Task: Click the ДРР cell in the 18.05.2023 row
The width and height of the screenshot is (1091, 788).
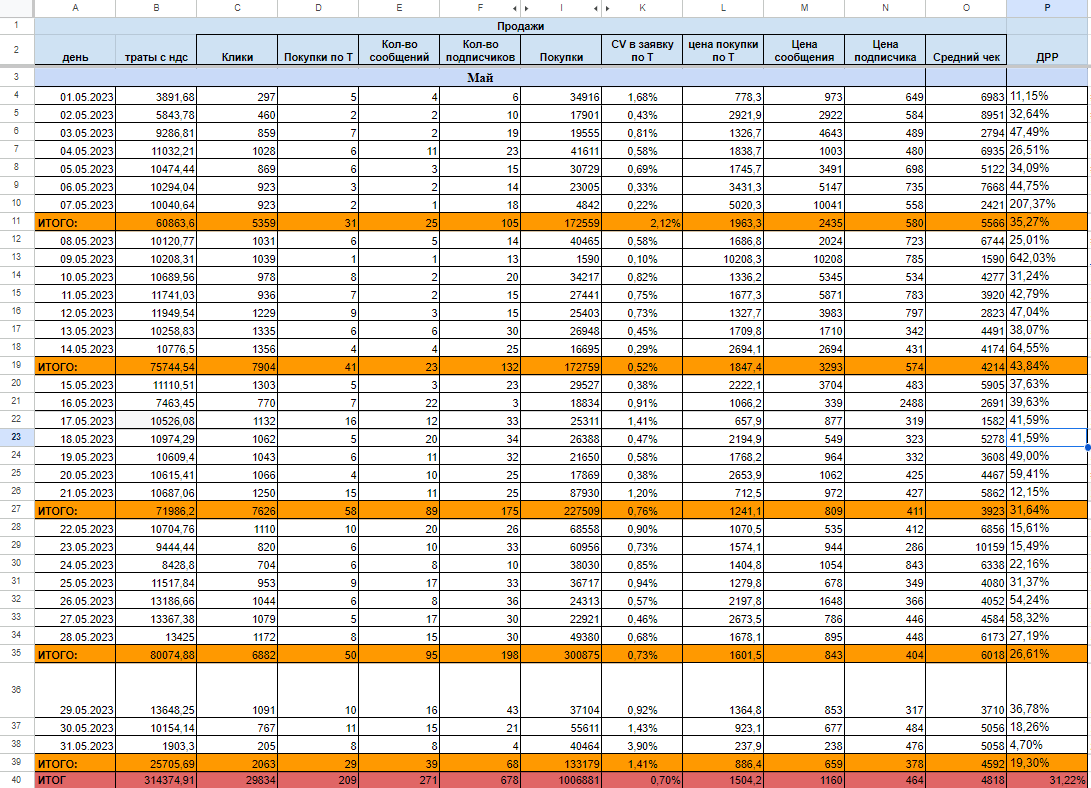Action: 1047,437
